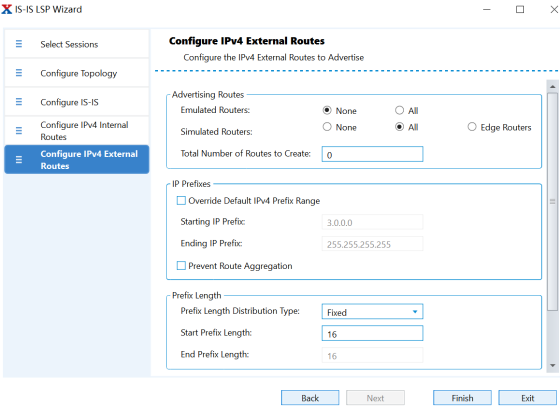Enable Override Default IPv4 Prefix Range
The image size is (560, 408).
(181, 200)
